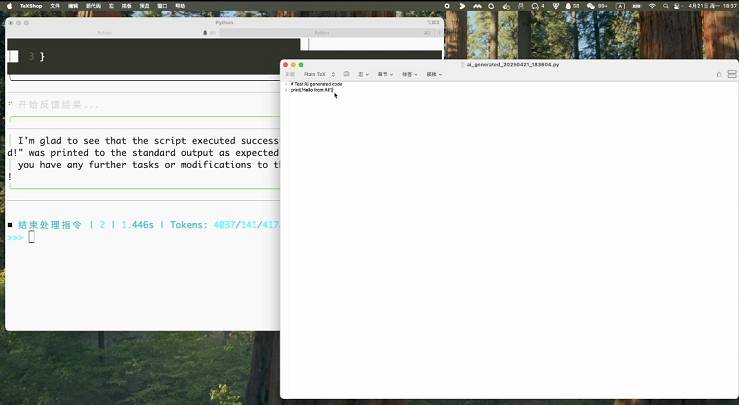Expand the 宏 (Macros) toolbar dropdown
This screenshot has width=739, height=405.
click(363, 74)
